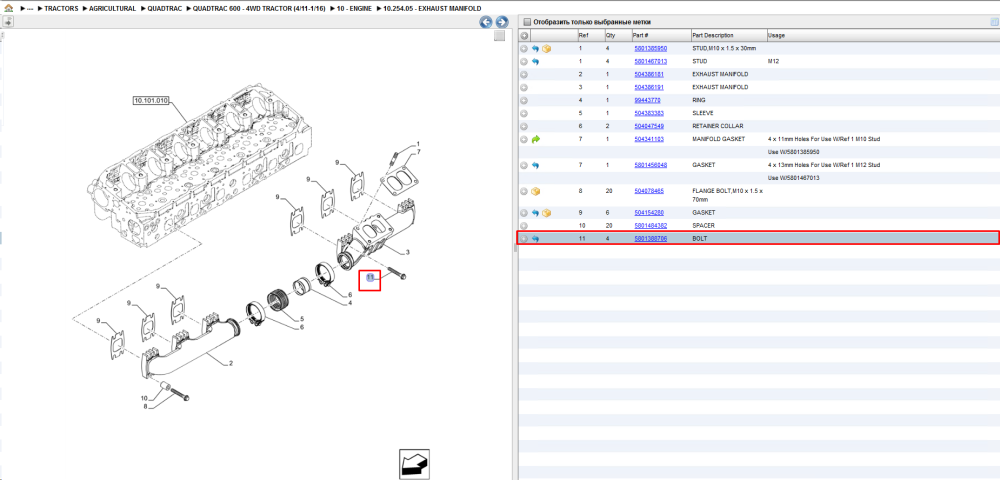Select callout 8 on the diagram
1000x480 pixels.
pos(145,406)
